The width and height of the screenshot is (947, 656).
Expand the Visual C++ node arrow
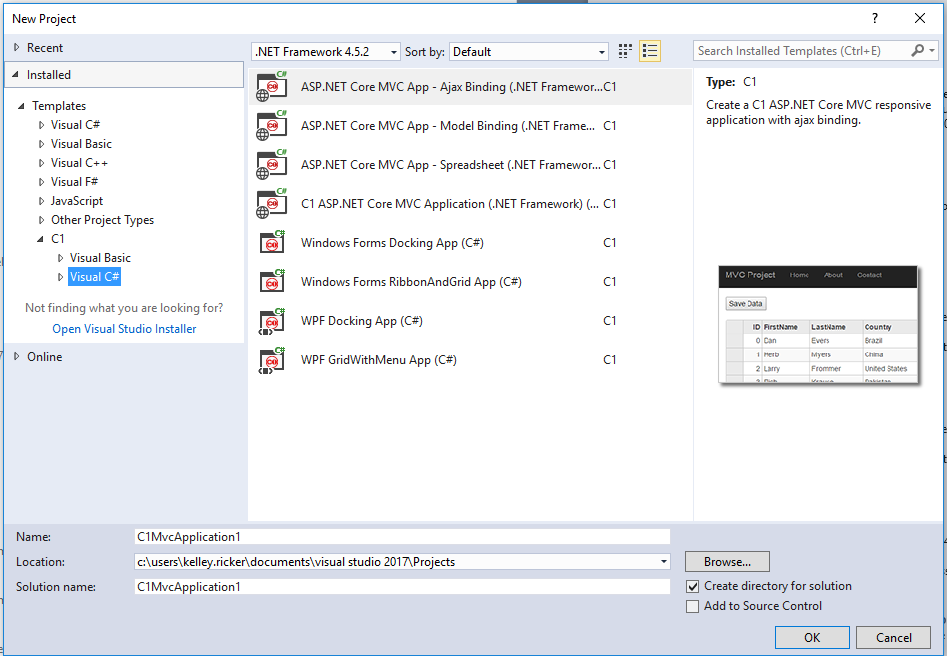tap(41, 163)
